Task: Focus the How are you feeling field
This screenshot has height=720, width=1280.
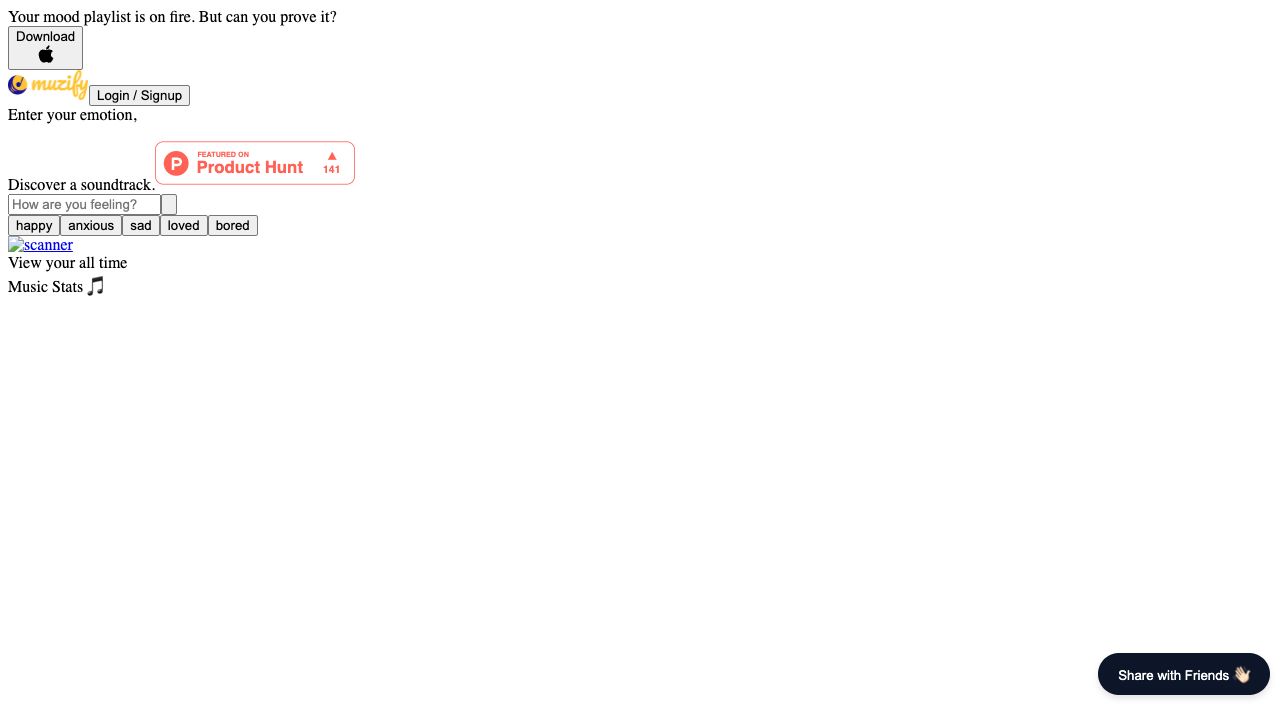Action: point(84,204)
